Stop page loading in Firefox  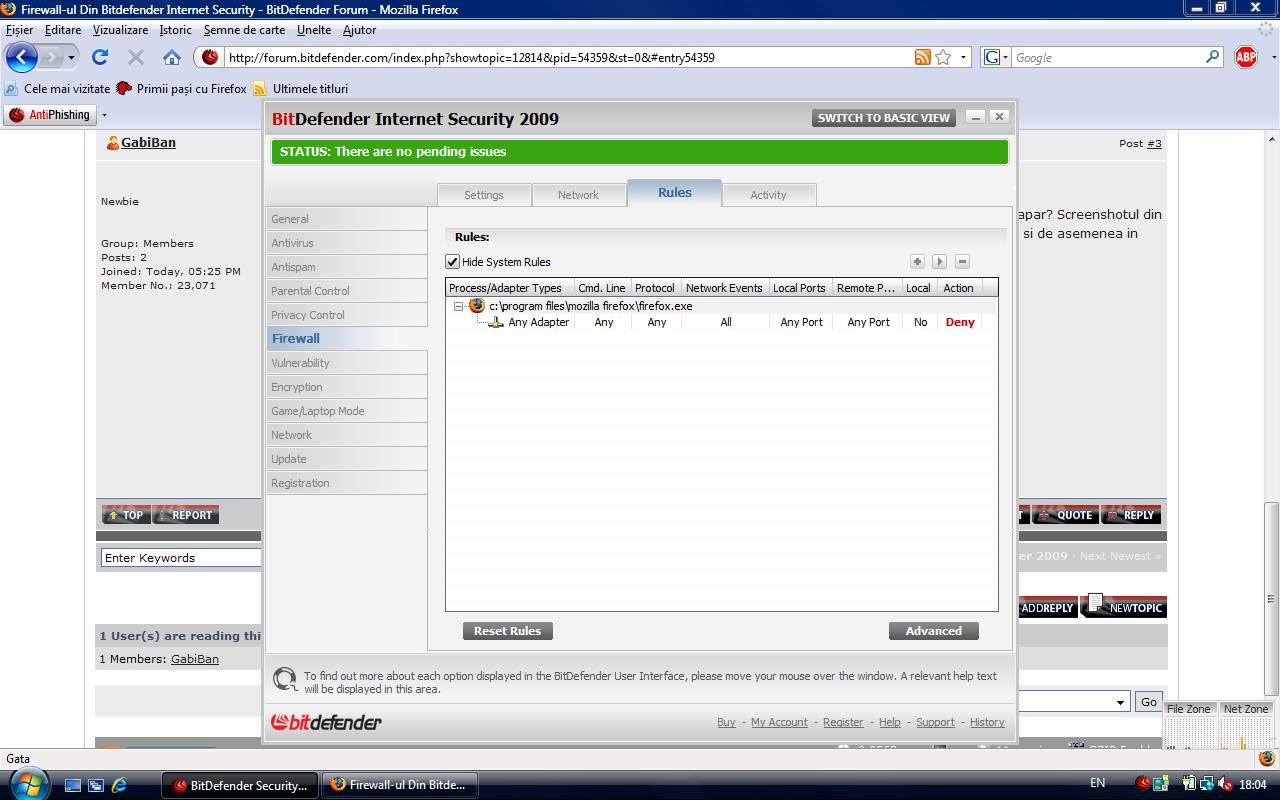point(136,57)
